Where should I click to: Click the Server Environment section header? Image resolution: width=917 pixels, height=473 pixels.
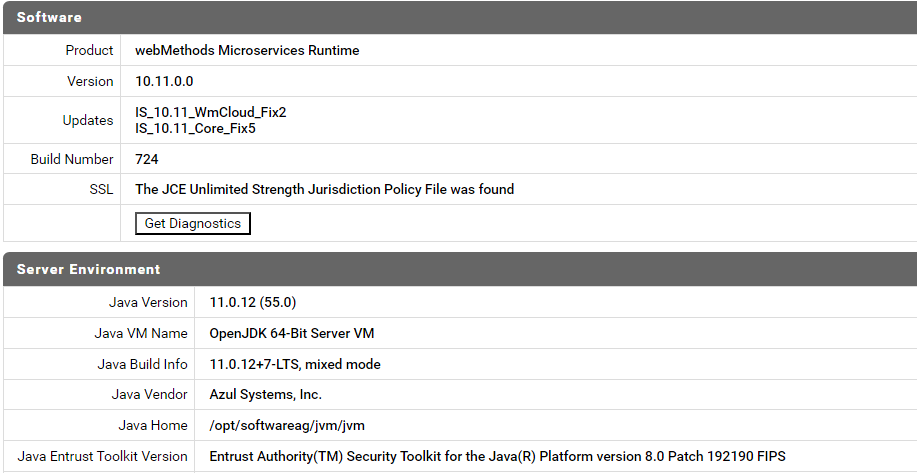[88, 270]
